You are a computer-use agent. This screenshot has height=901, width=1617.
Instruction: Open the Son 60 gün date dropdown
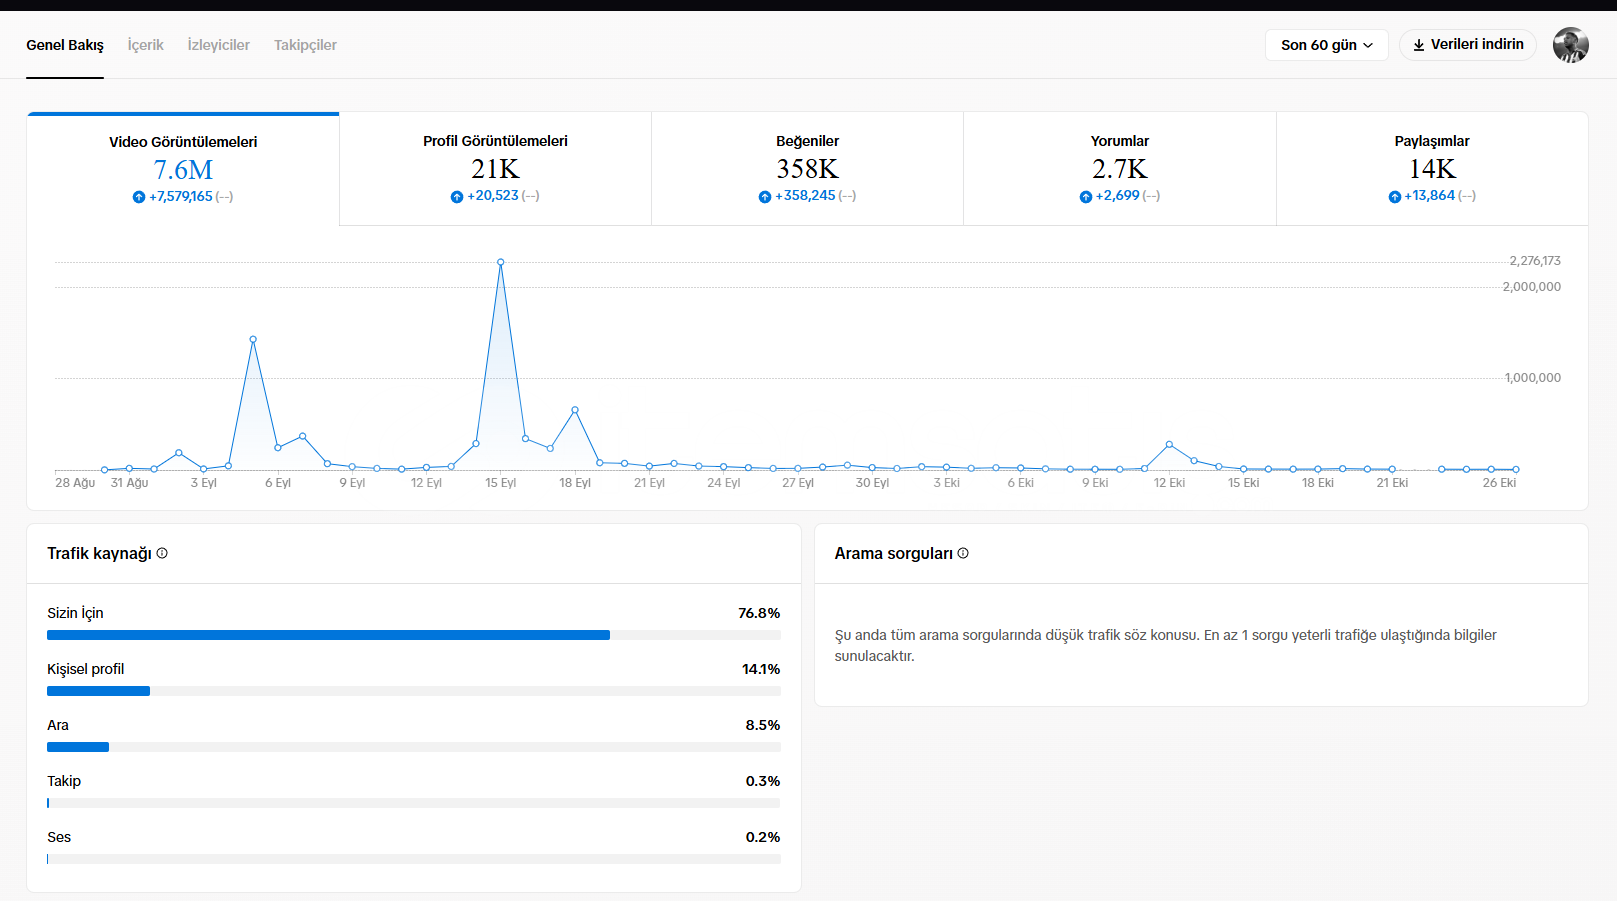point(1326,45)
